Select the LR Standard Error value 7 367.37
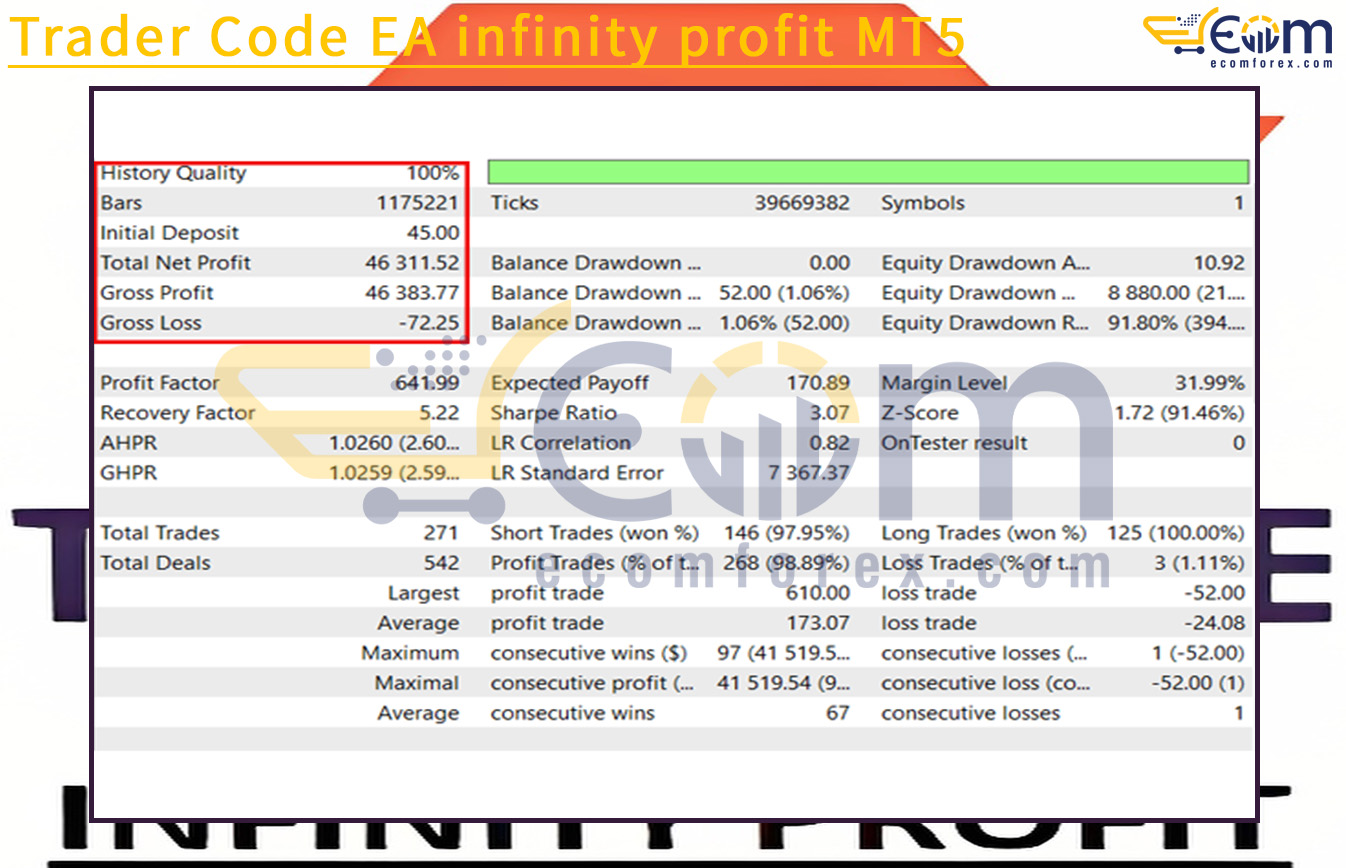 pyautogui.click(x=811, y=473)
